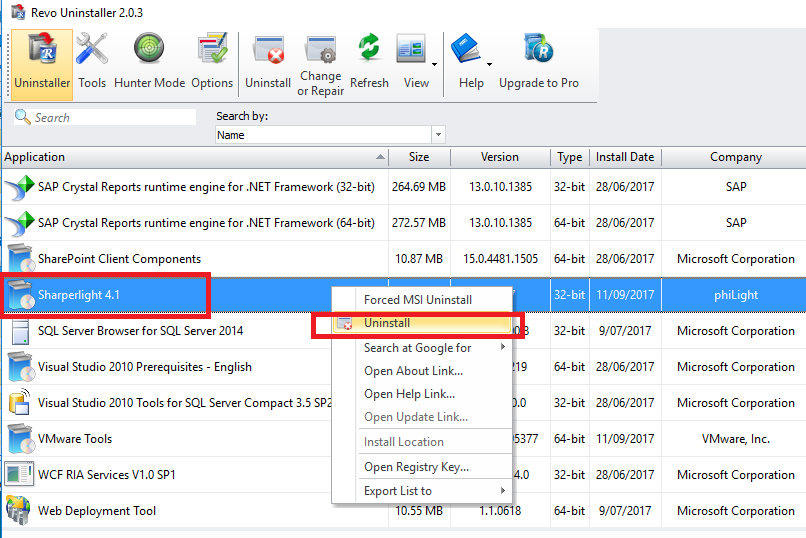
Task: Sort by Install Date column header
Action: point(625,157)
